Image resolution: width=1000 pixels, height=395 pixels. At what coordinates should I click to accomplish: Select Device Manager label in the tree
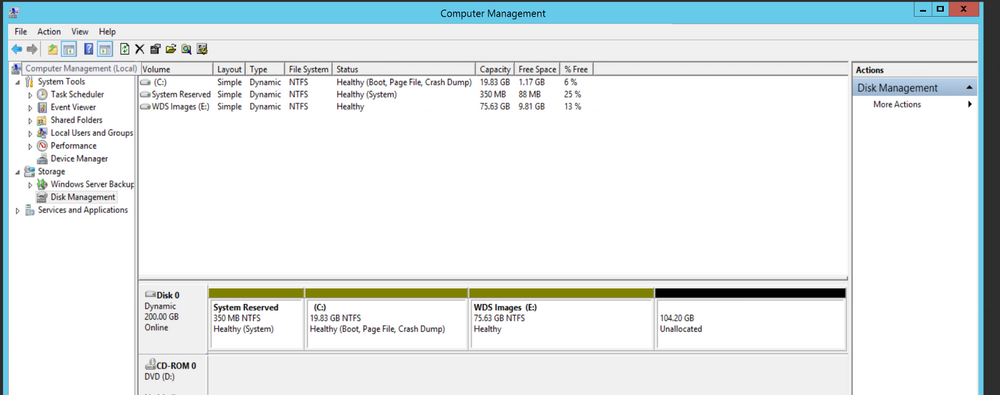79,158
